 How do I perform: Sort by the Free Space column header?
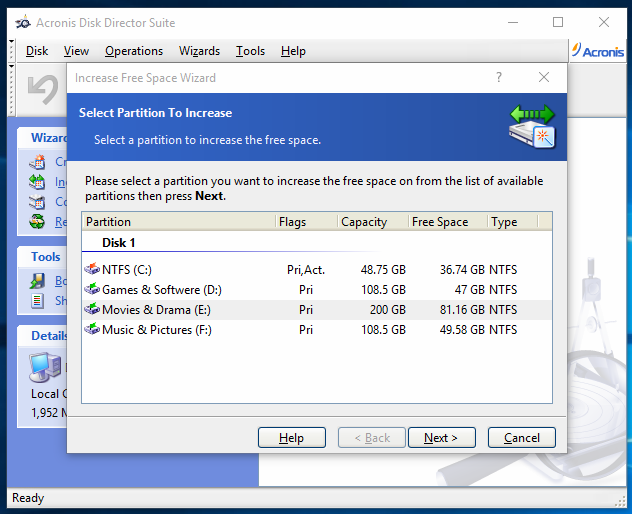[x=448, y=222]
